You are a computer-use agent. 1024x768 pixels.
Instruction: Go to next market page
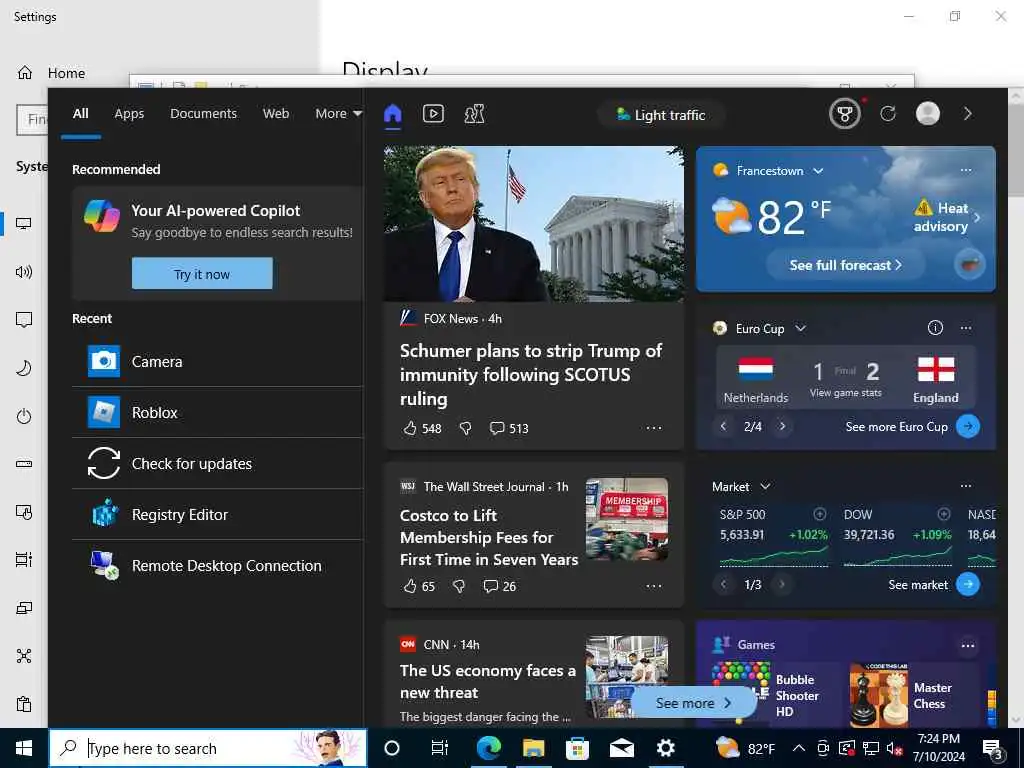(782, 584)
